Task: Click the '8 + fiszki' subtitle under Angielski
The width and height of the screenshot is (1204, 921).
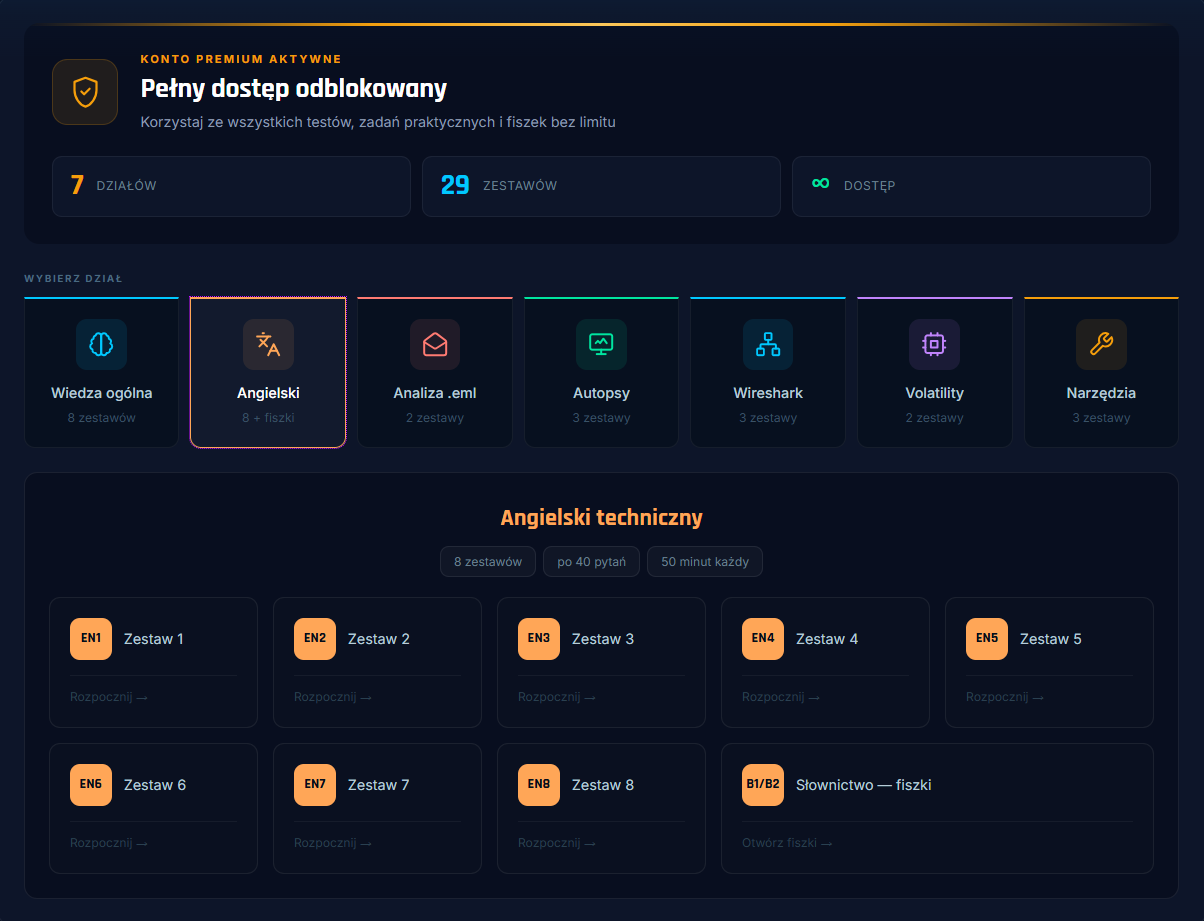Action: tap(268, 418)
